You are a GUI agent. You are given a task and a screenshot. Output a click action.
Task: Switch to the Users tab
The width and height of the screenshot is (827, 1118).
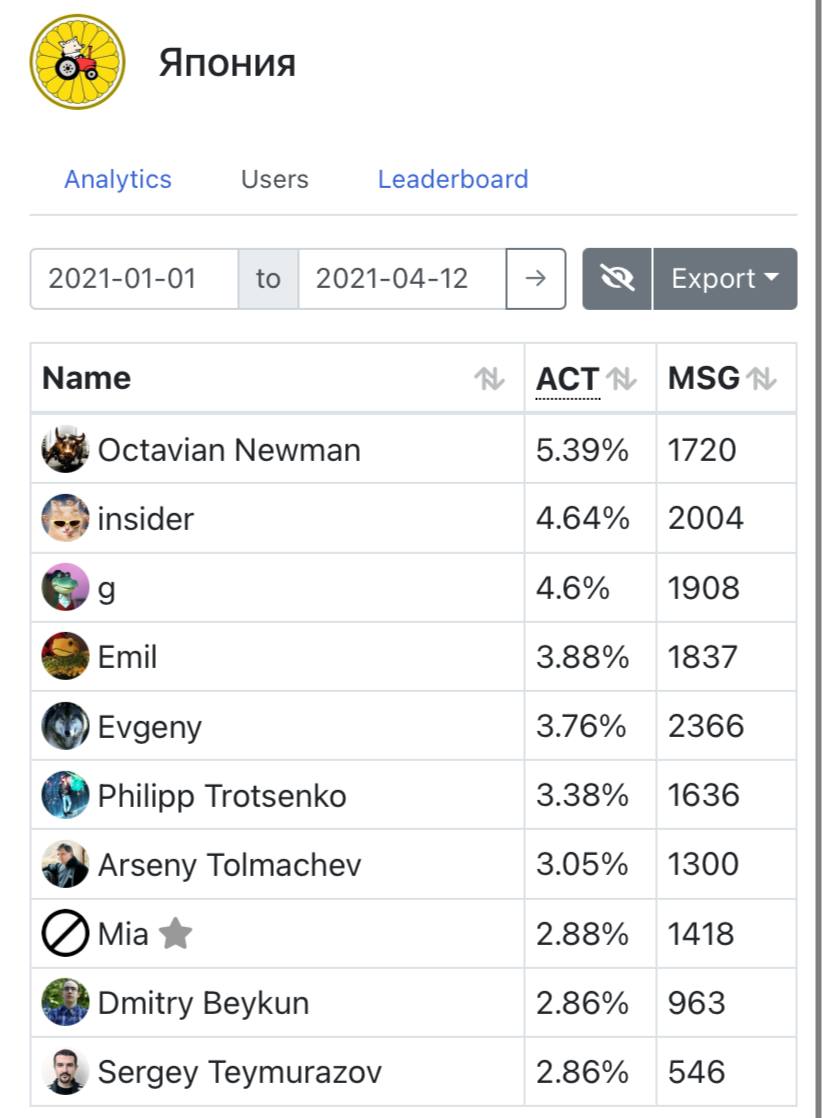(x=275, y=179)
